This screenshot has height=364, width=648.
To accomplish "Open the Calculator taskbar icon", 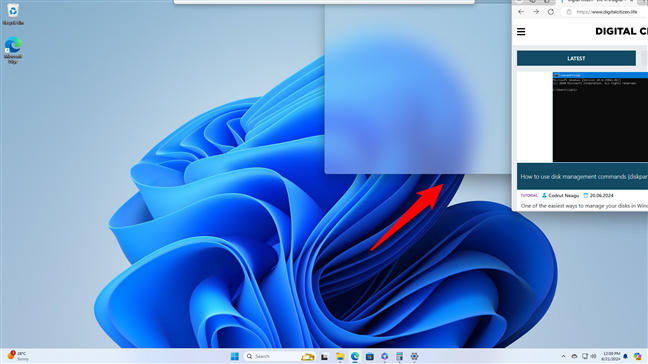I will coord(399,356).
